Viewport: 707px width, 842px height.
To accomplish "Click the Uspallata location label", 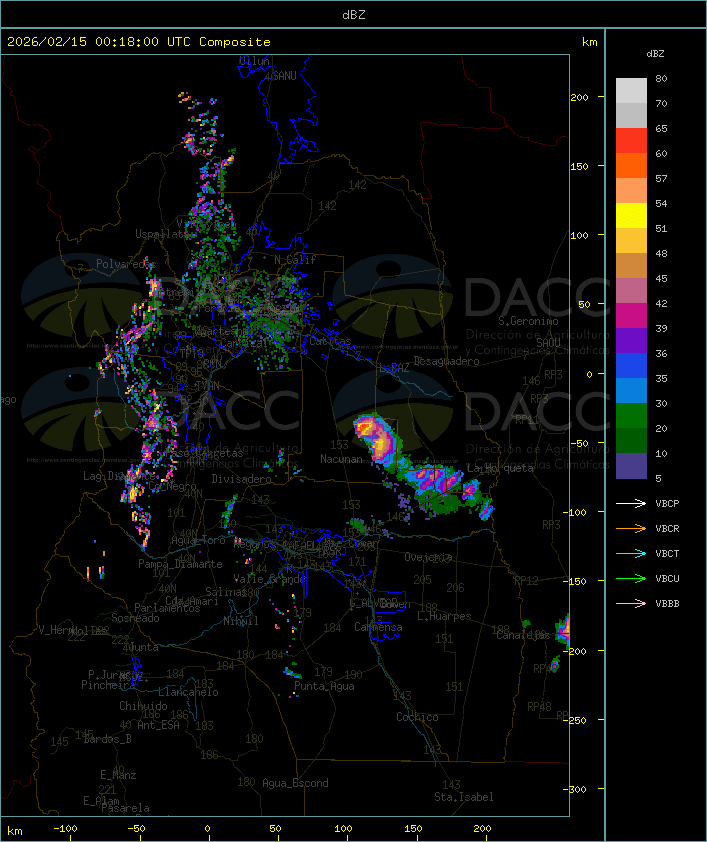I will point(162,234).
